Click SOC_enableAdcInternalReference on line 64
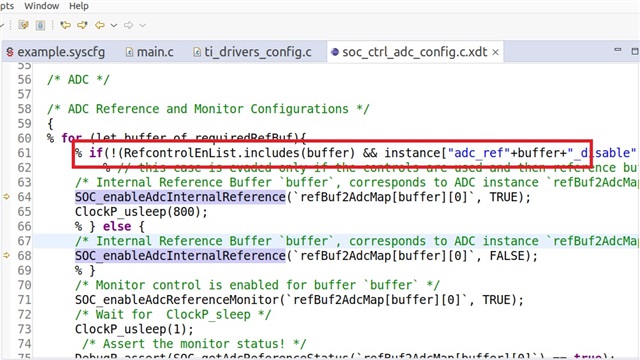This screenshot has height=360, width=640. point(180,197)
